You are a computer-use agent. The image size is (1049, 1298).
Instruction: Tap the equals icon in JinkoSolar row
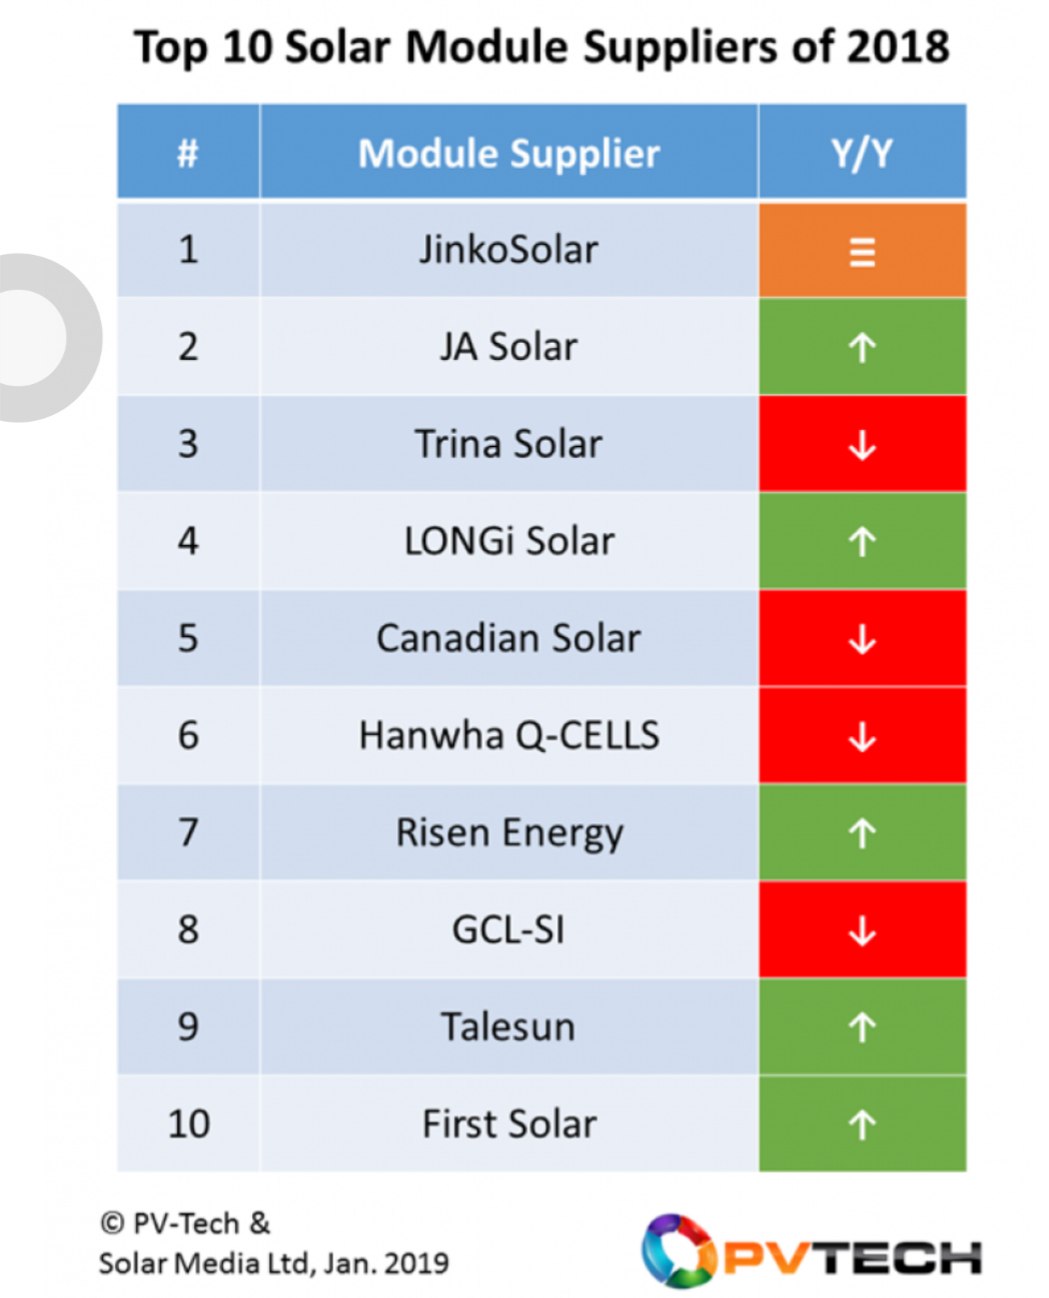click(862, 251)
